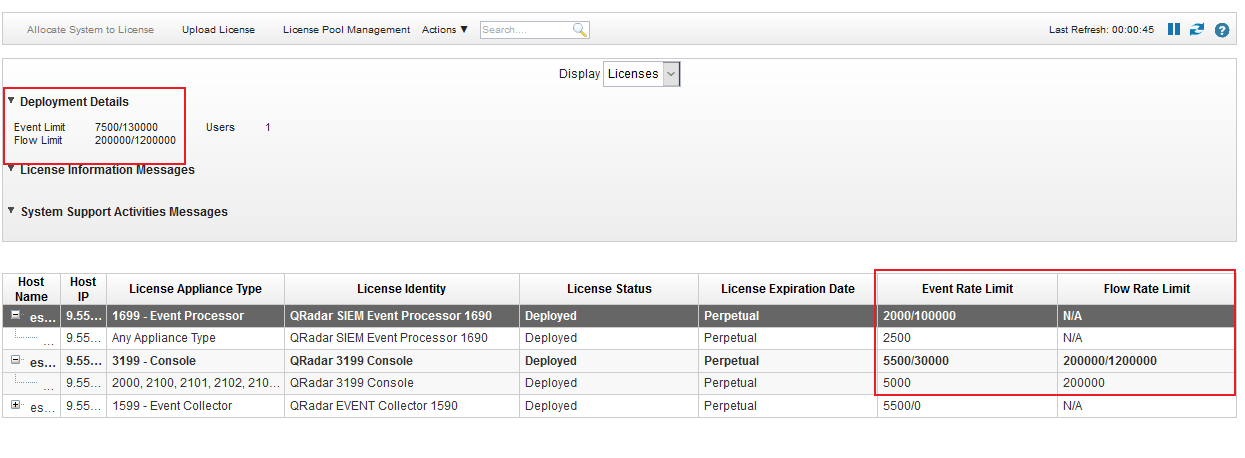This screenshot has width=1245, height=458.
Task: Expand the 1599 Event Collector row
Action: 15,405
